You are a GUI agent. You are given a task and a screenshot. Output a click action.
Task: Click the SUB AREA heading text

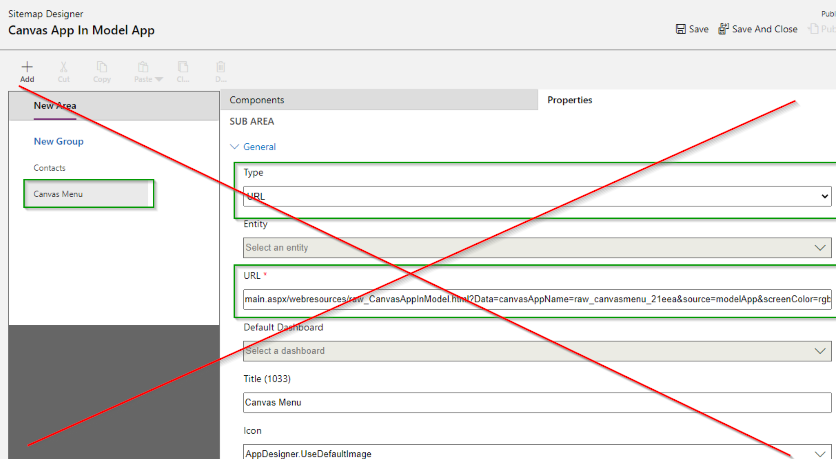click(252, 122)
